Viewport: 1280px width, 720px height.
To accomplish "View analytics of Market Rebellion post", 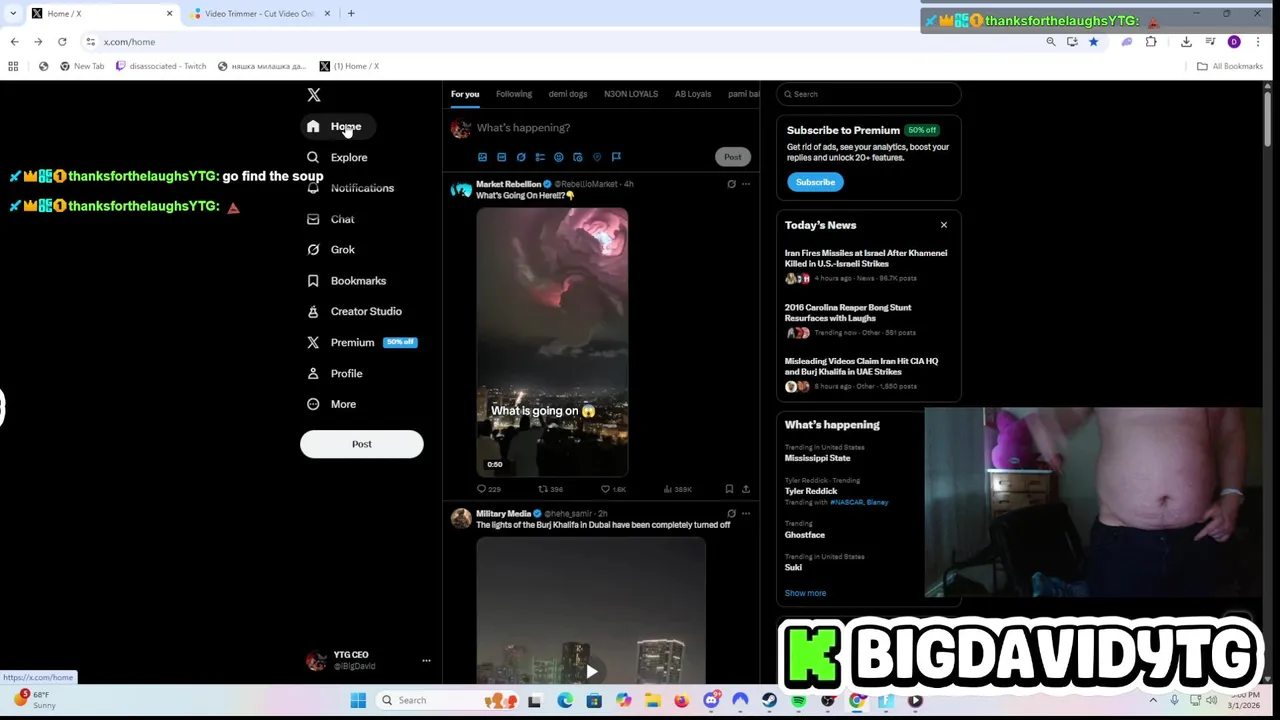I will coord(678,489).
